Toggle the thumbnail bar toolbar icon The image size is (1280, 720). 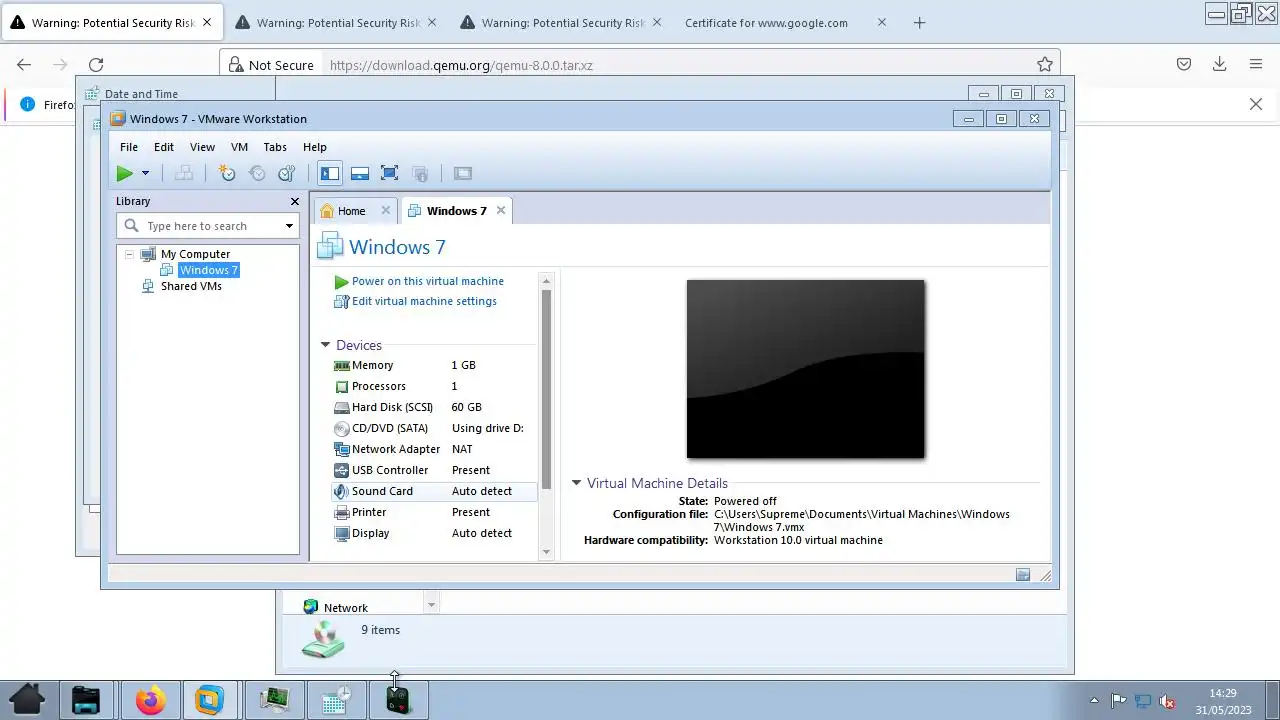click(x=360, y=173)
